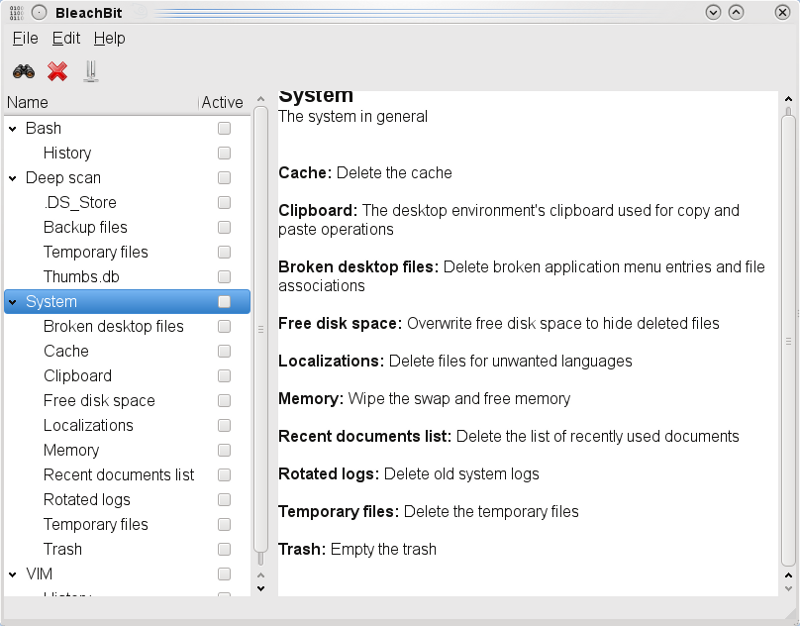The height and width of the screenshot is (626, 800).
Task: Open the Edit menu
Action: pyautogui.click(x=66, y=38)
